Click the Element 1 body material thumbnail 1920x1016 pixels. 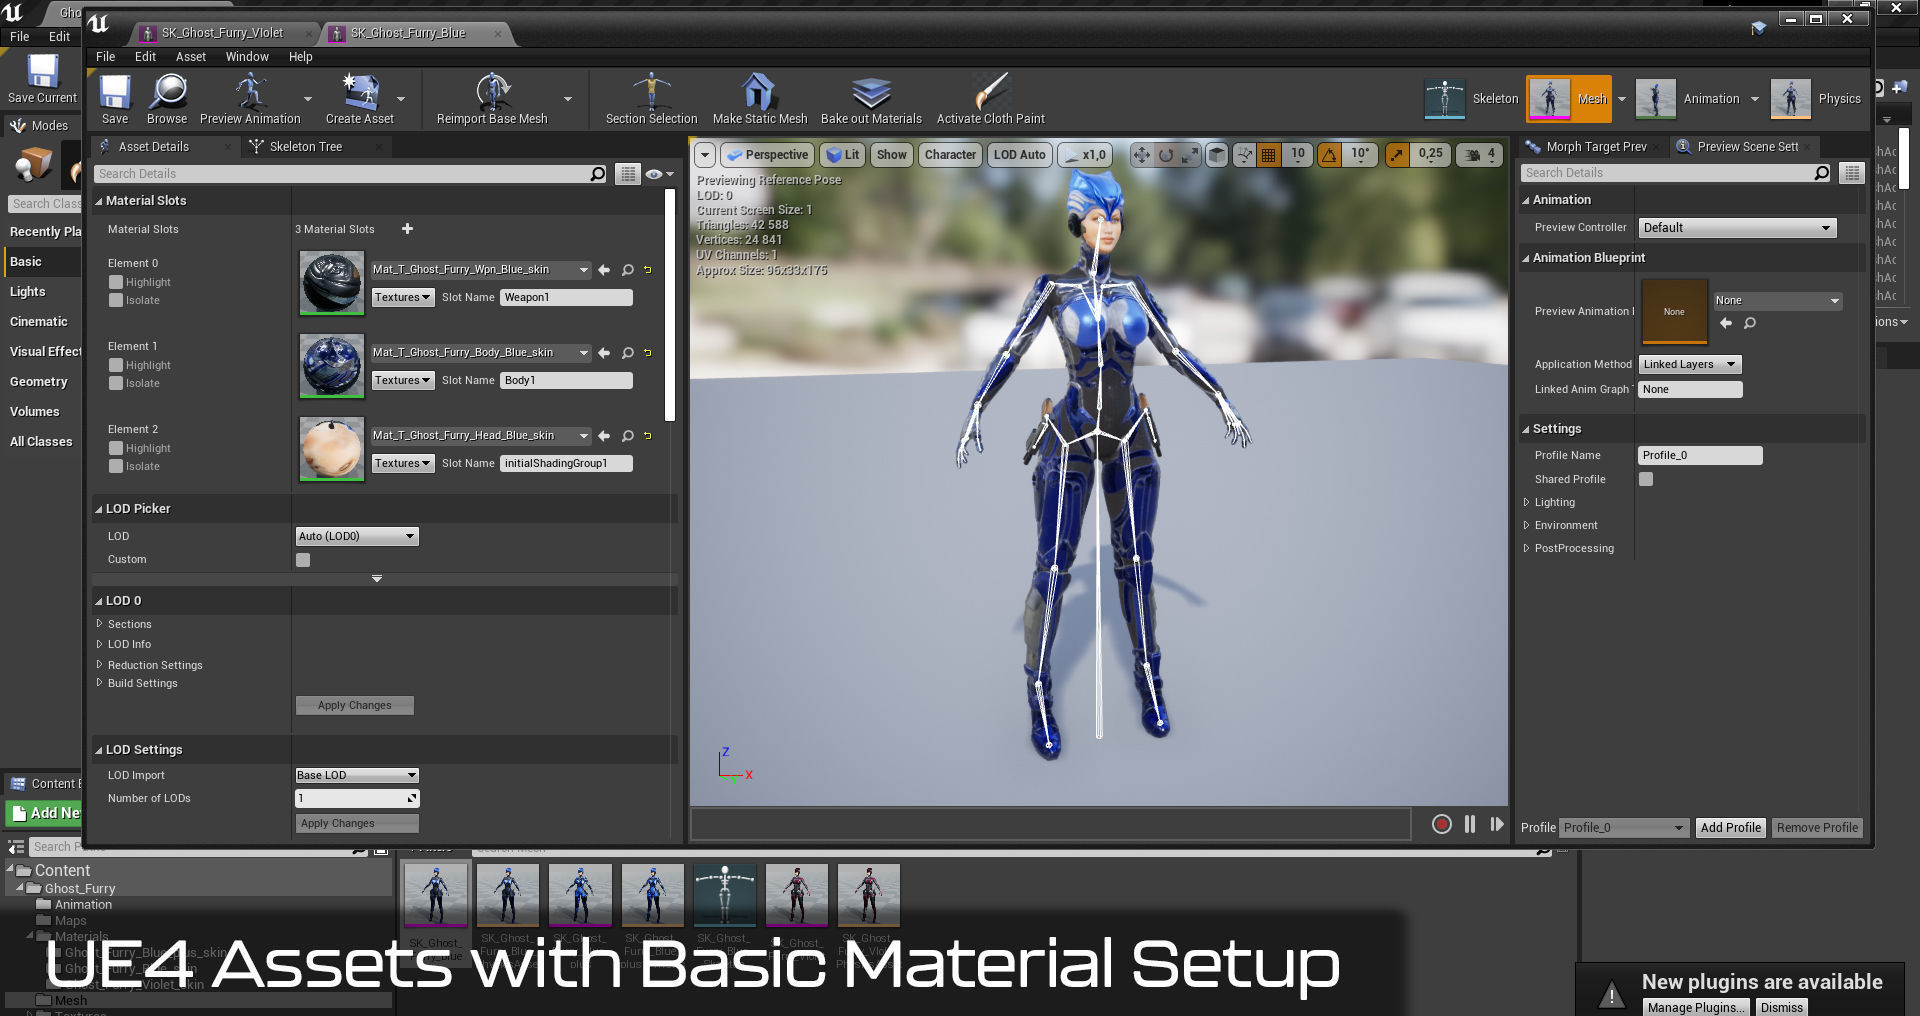click(x=332, y=366)
